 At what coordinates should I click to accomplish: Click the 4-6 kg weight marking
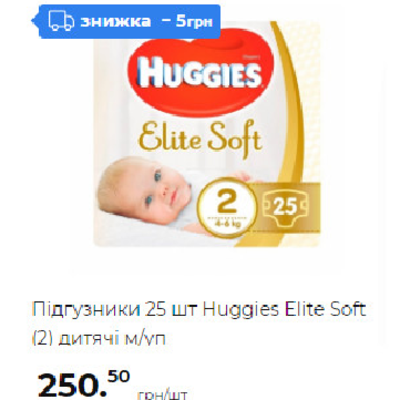pos(227,222)
